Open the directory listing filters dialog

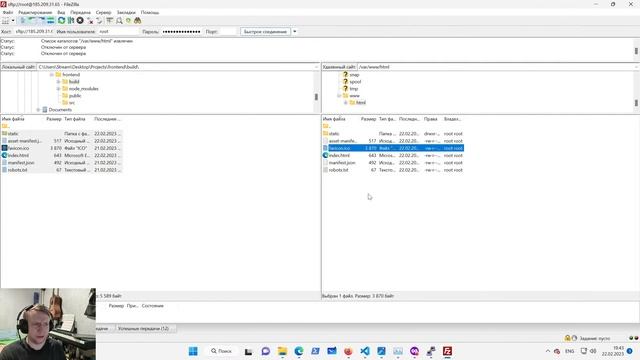click(110, 20)
